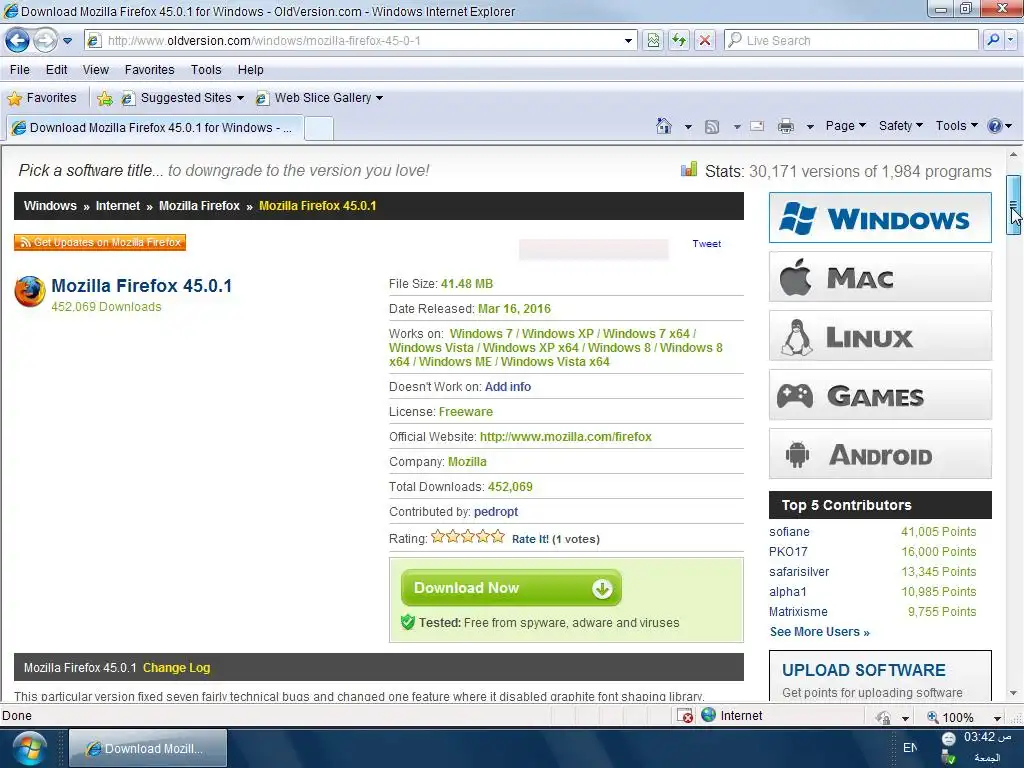This screenshot has height=768, width=1024.
Task: Open the mozilla.com/firefox official website link
Action: point(566,437)
